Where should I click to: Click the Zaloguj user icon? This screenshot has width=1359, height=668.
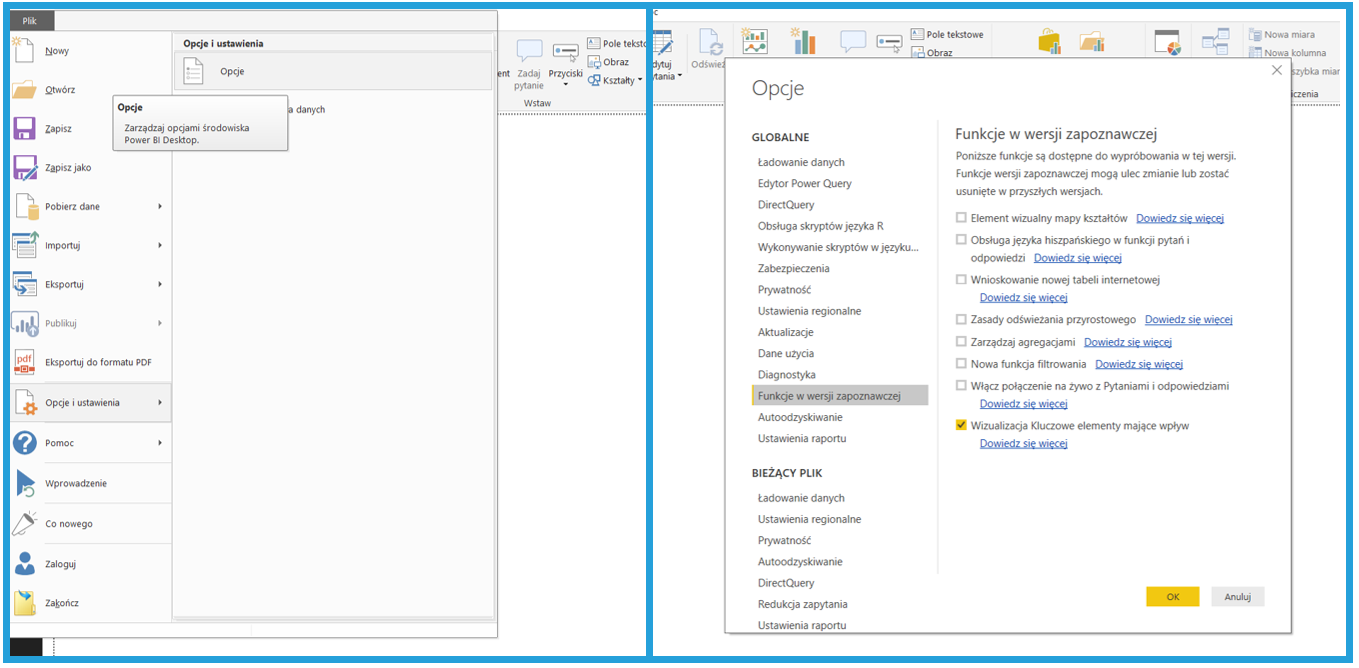[26, 564]
